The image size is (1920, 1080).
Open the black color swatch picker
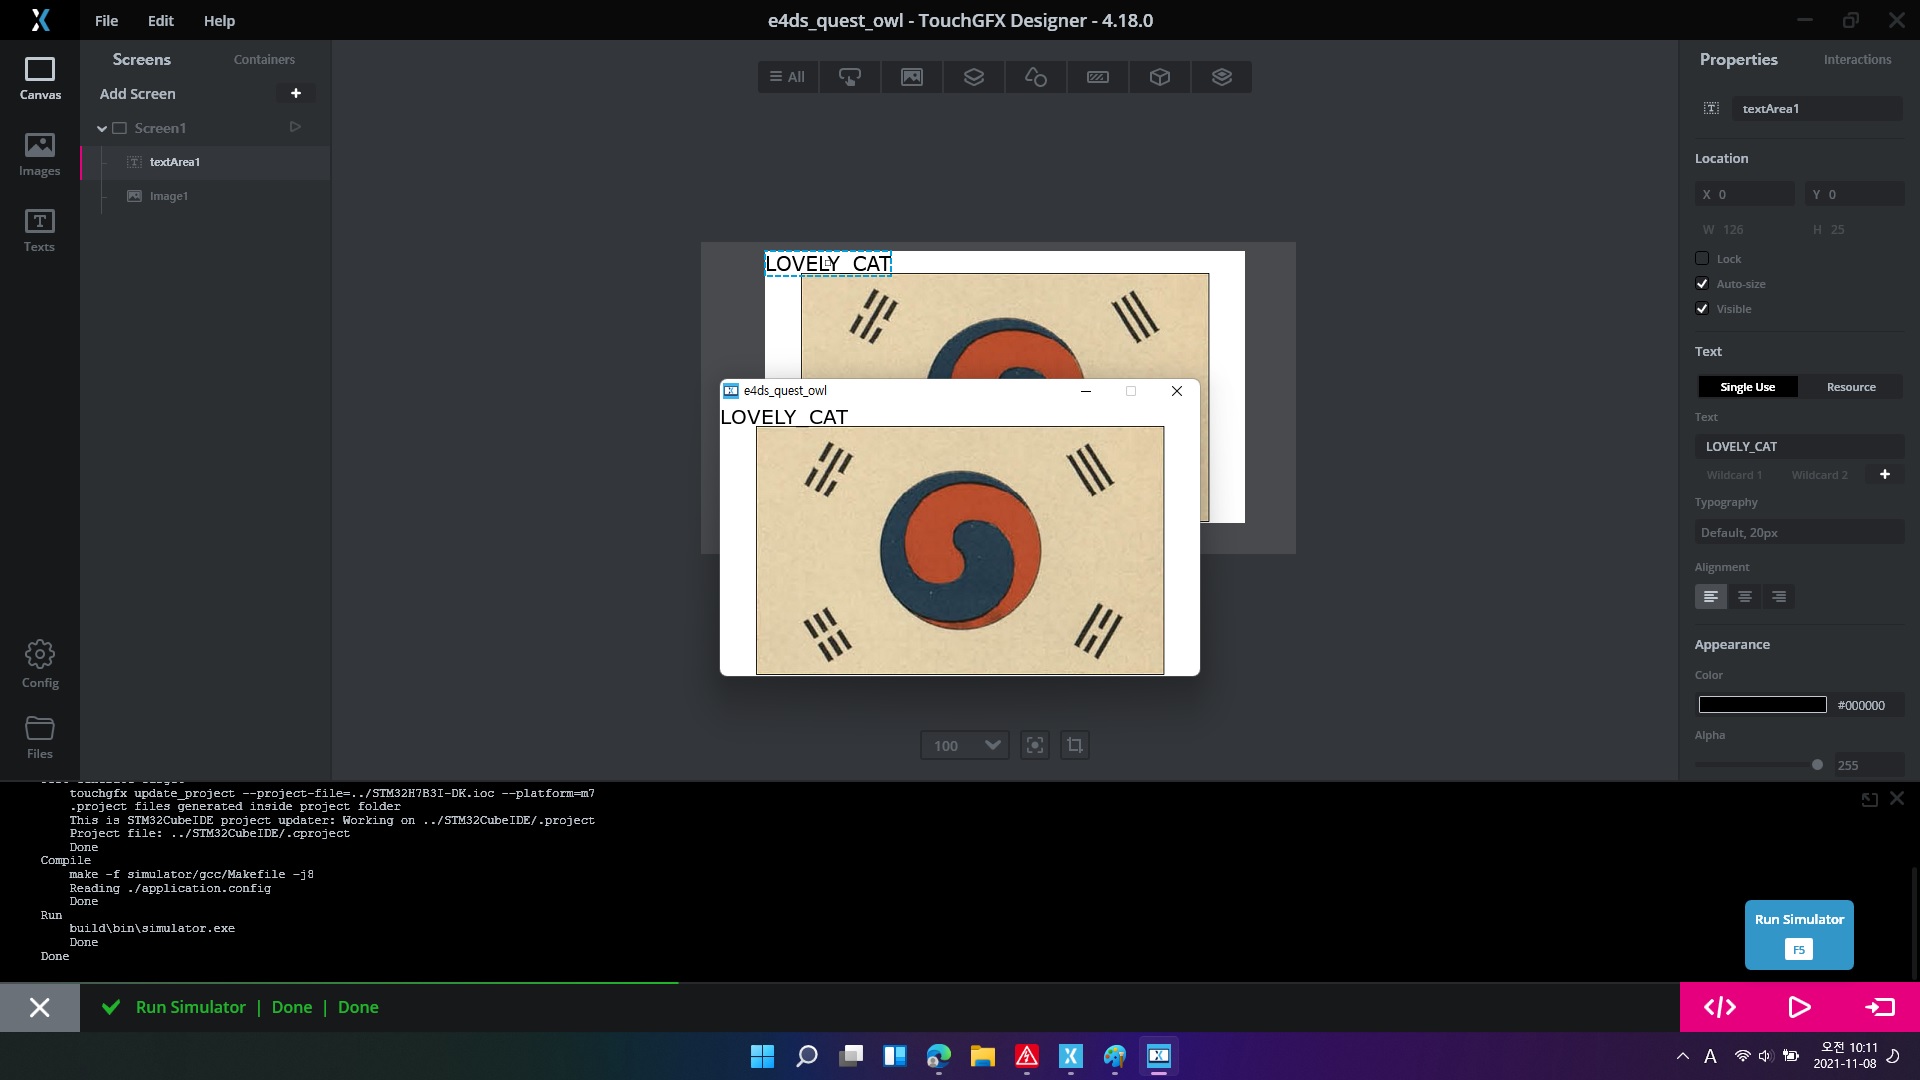click(x=1762, y=705)
